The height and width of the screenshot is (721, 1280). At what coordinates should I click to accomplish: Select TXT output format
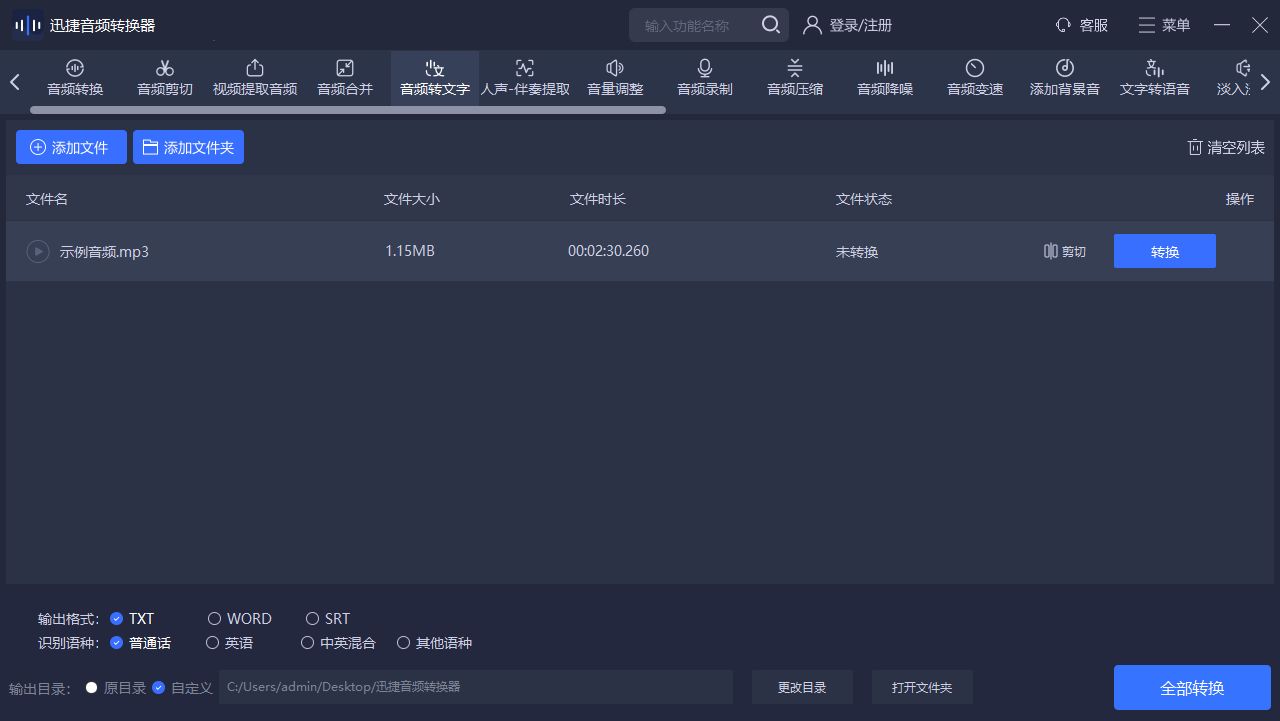click(132, 619)
